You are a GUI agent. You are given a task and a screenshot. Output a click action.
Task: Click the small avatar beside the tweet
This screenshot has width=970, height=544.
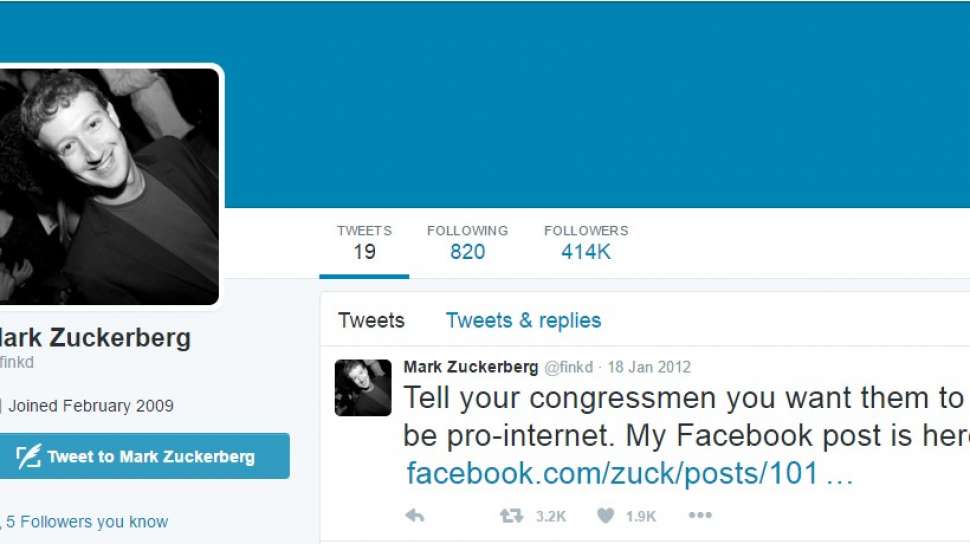(363, 387)
